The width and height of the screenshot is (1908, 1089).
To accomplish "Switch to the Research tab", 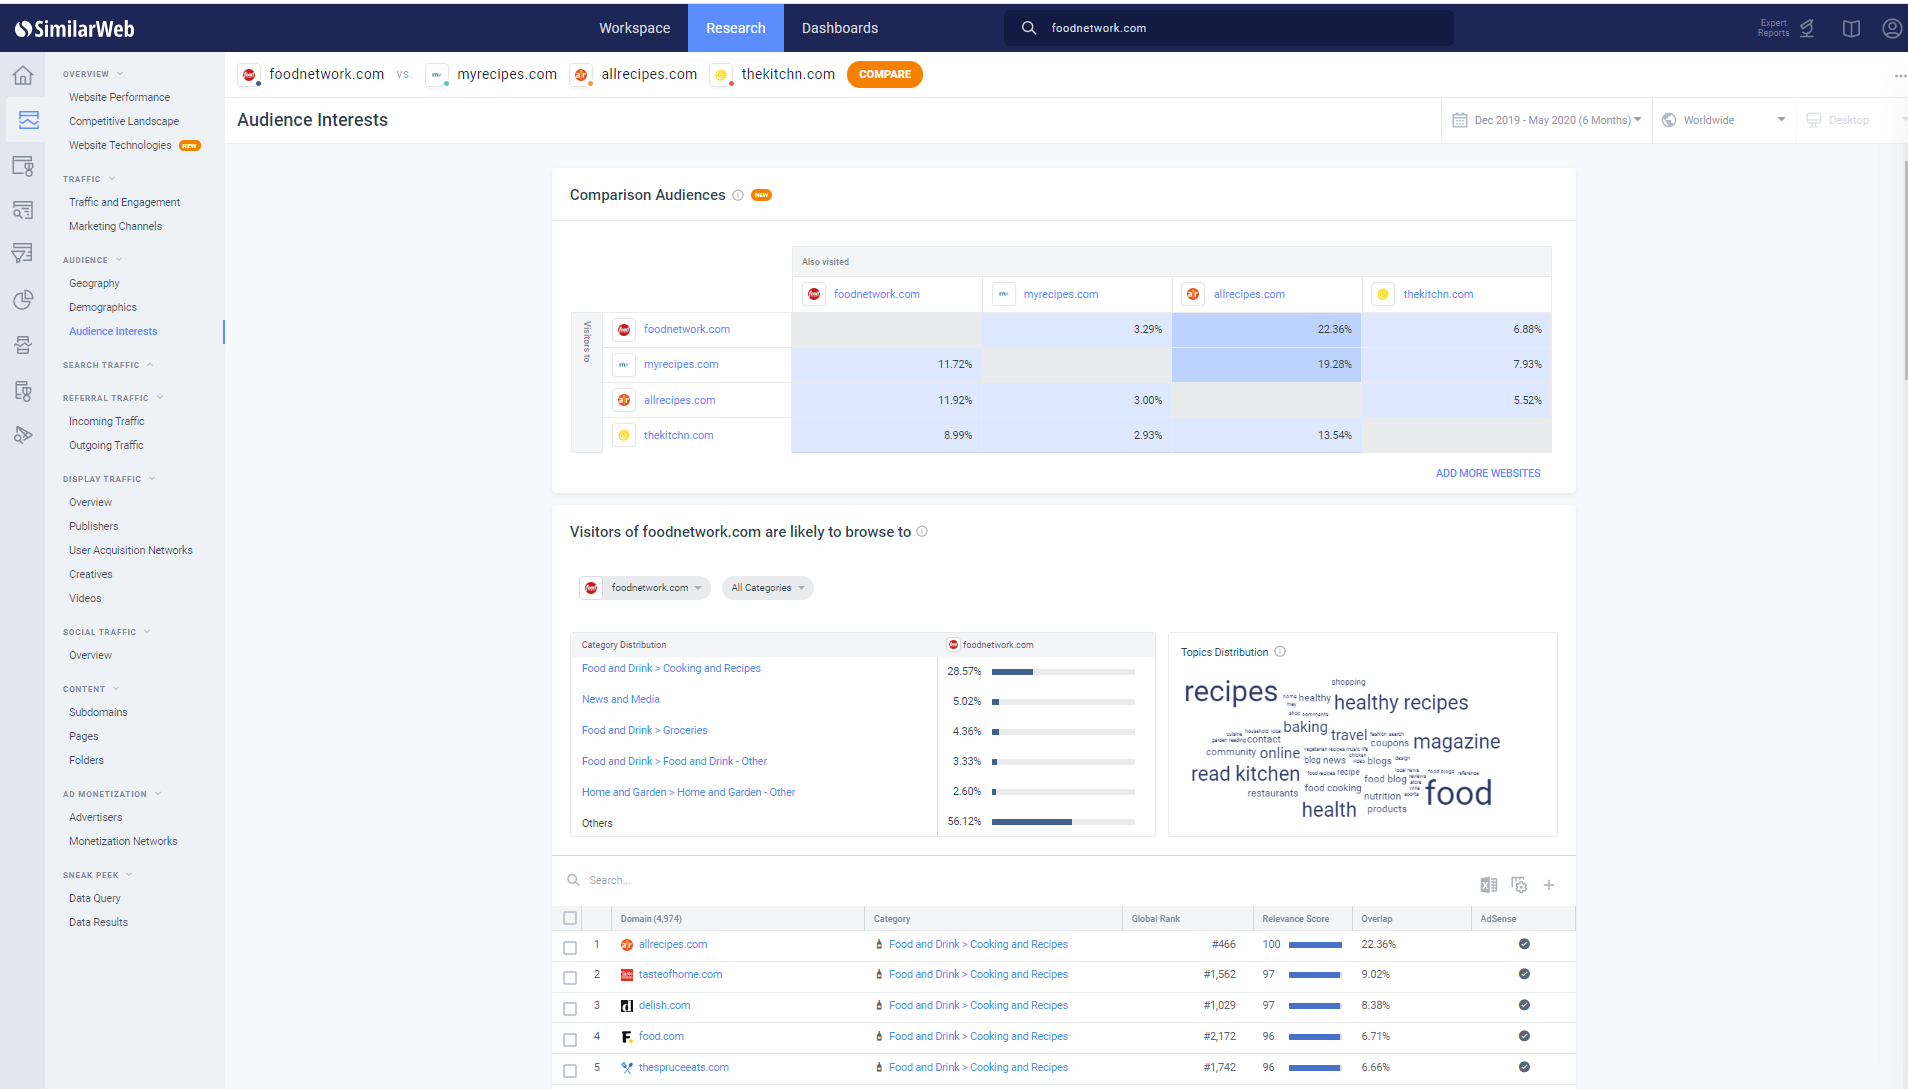I will pyautogui.click(x=736, y=28).
